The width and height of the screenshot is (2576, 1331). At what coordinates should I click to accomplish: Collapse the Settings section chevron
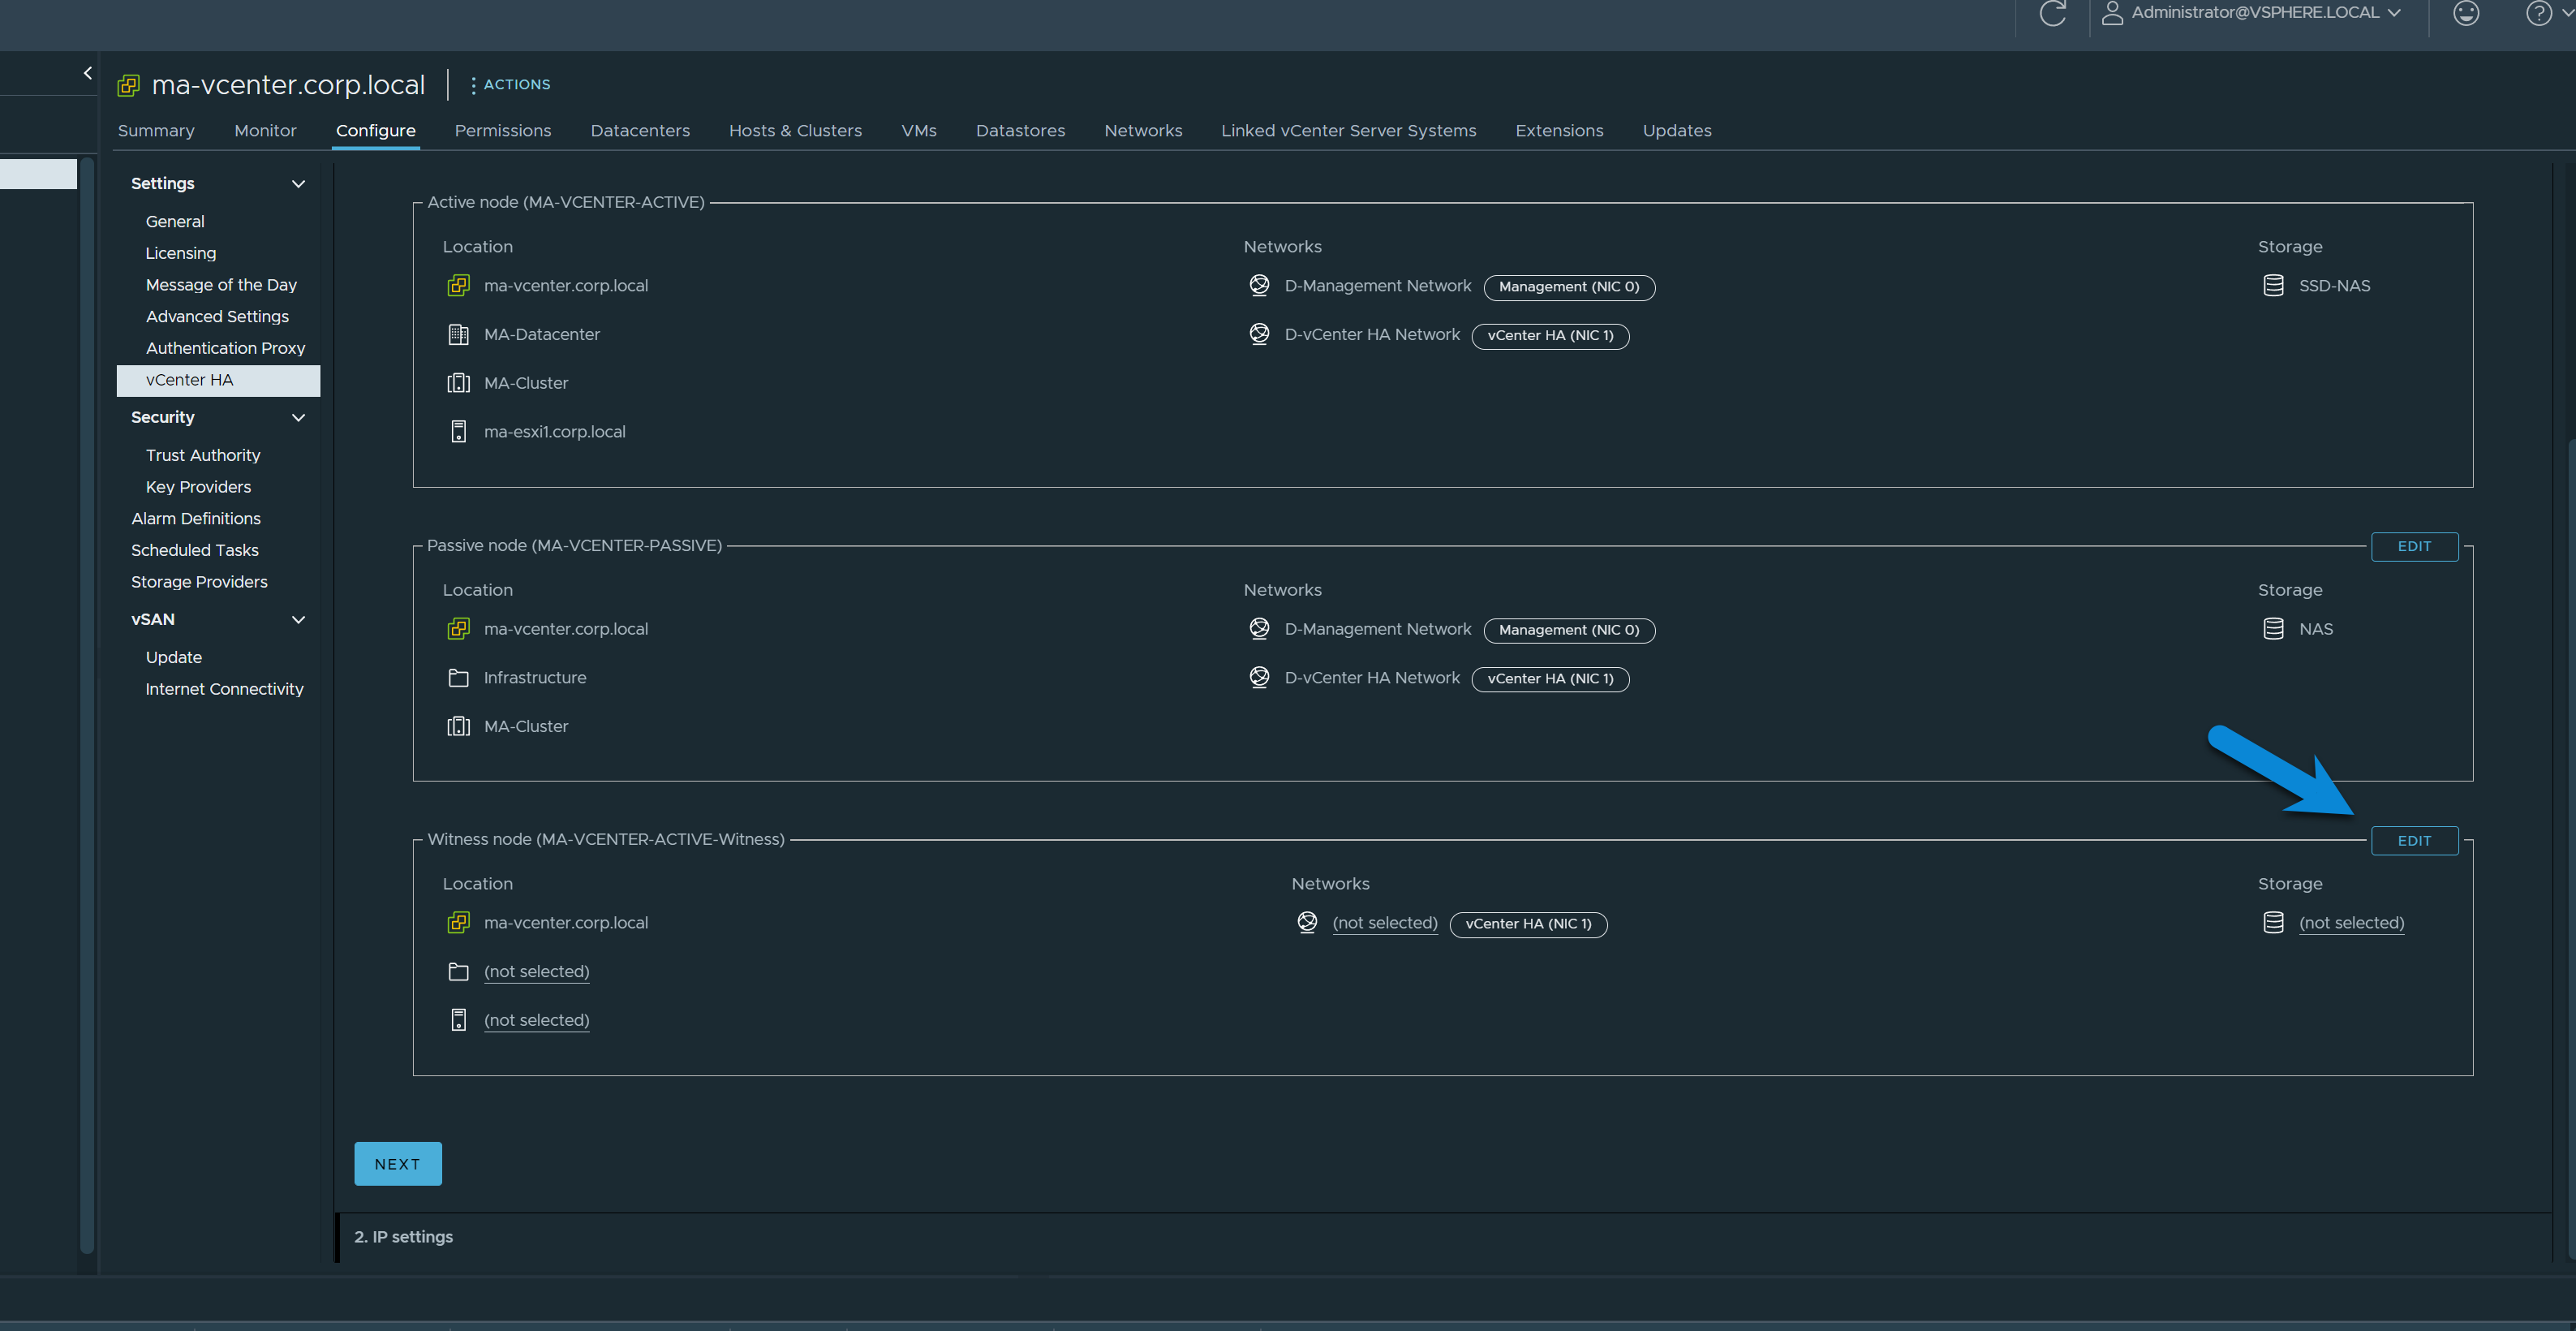[298, 184]
